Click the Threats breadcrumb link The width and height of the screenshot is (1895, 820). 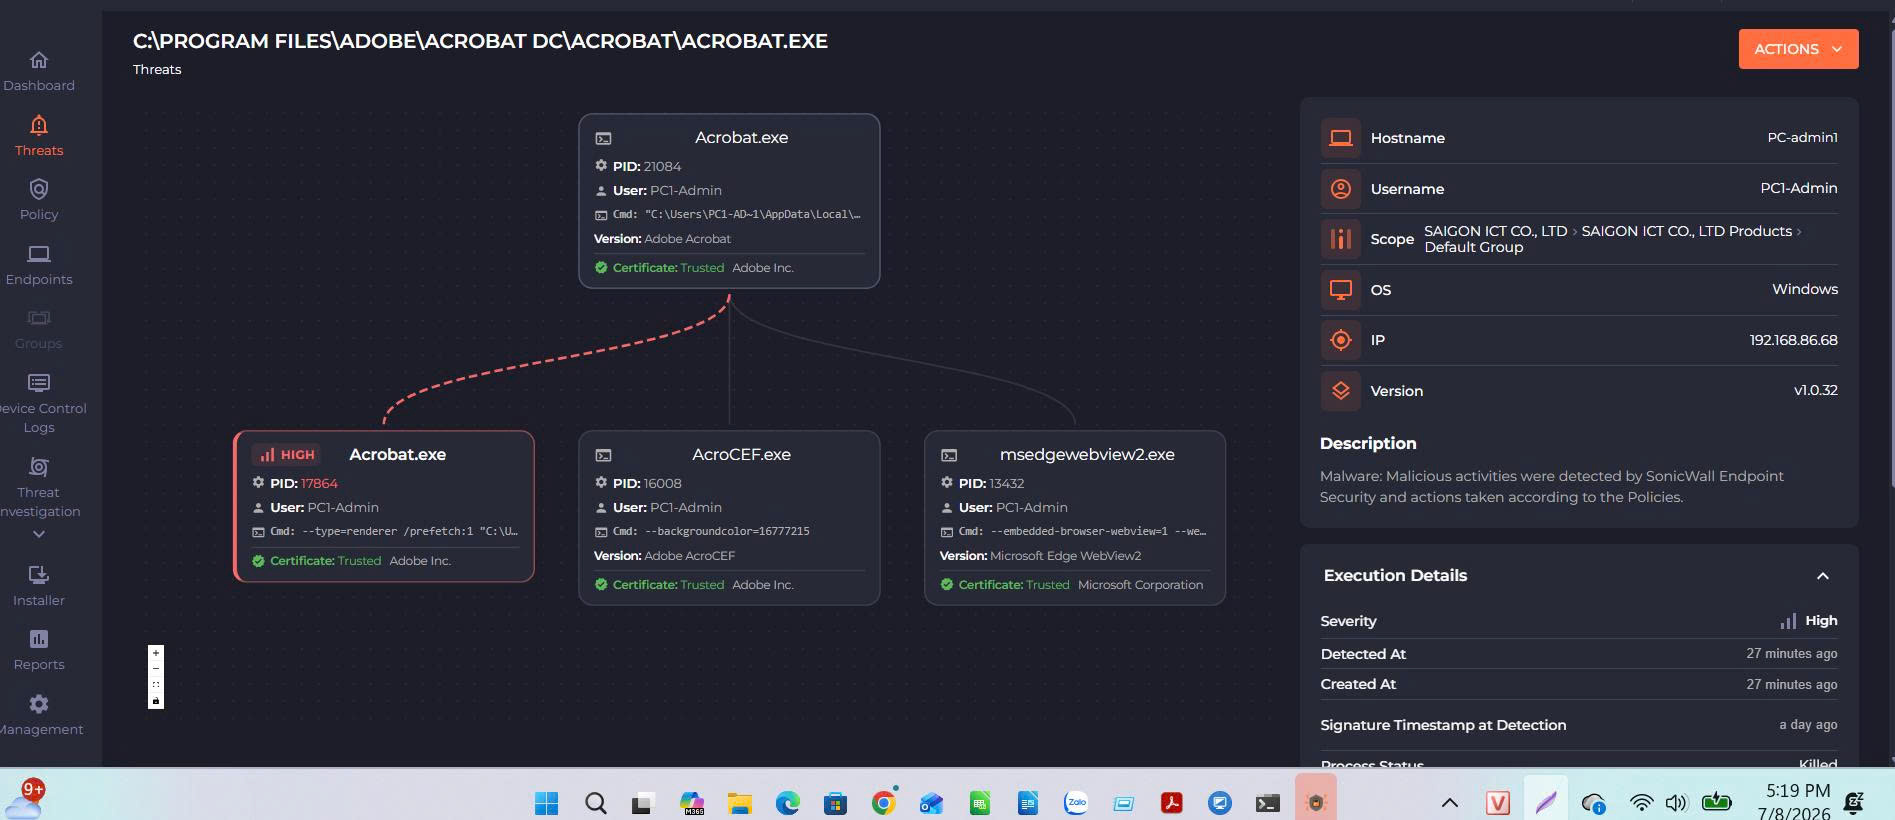157,69
